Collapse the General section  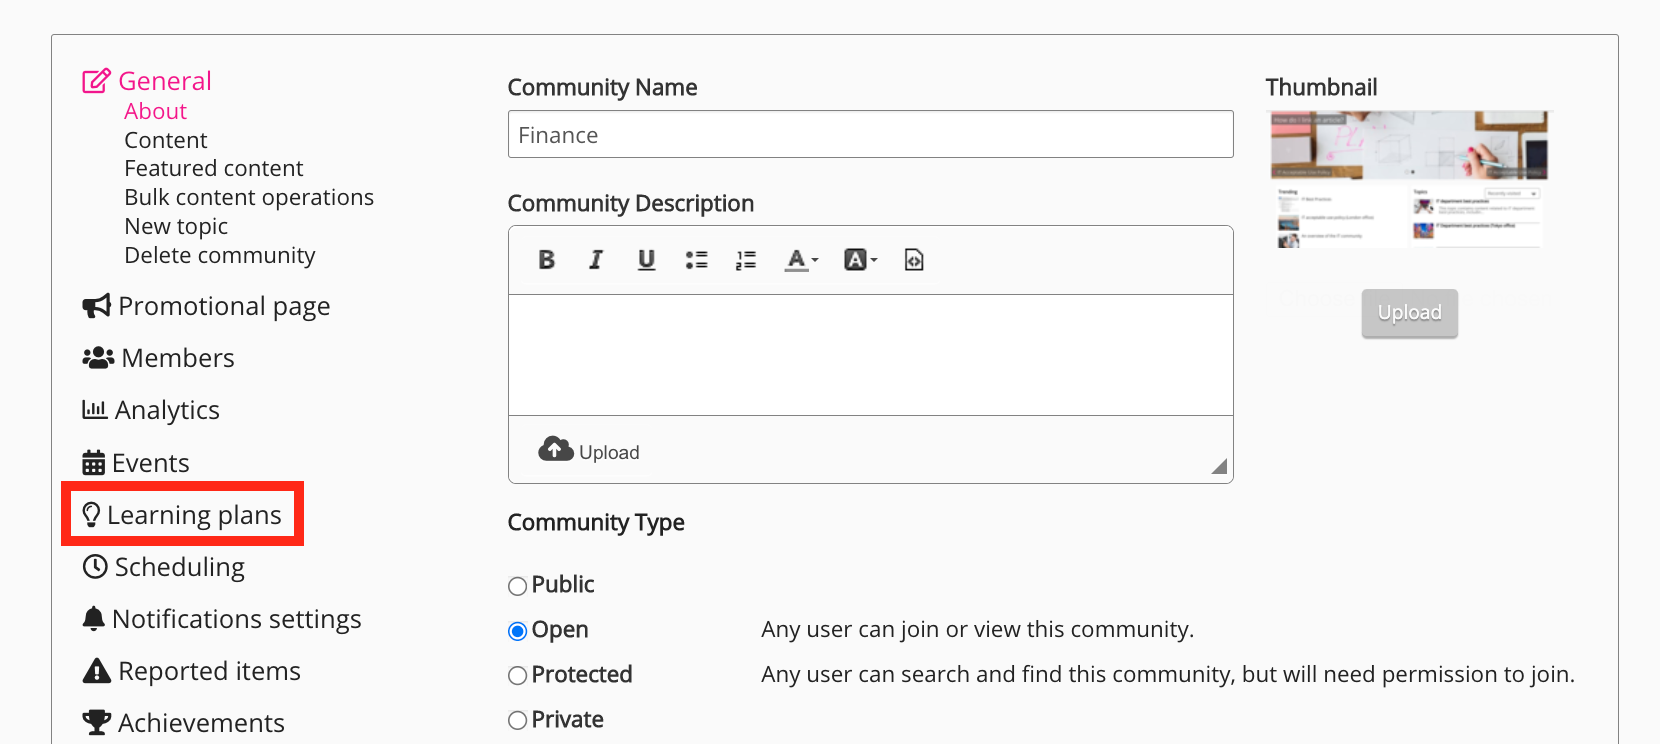[164, 81]
